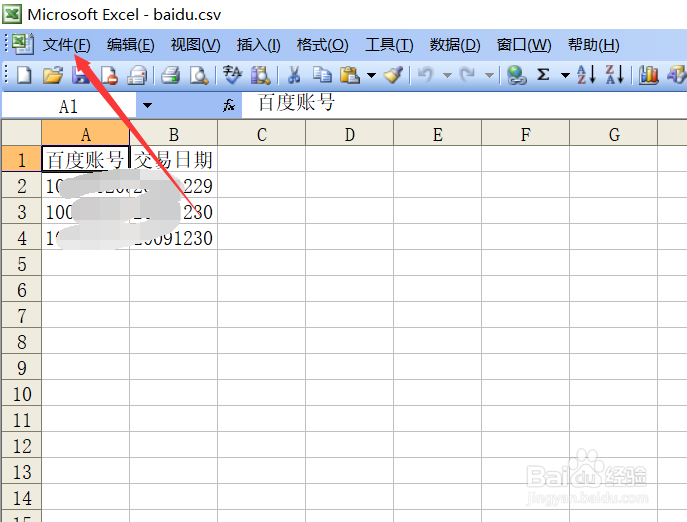
Task: Open the 文件(F) menu
Action: [67, 45]
